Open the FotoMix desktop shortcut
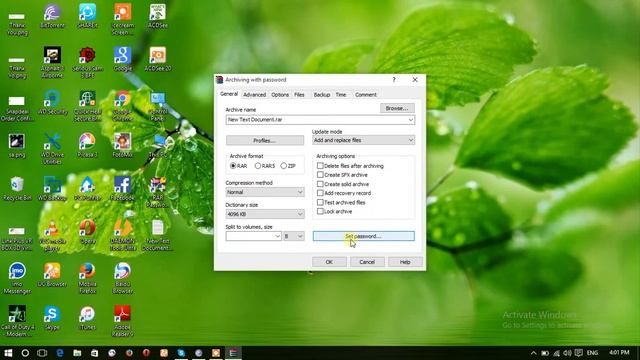This screenshot has width=640, height=360. tap(122, 146)
